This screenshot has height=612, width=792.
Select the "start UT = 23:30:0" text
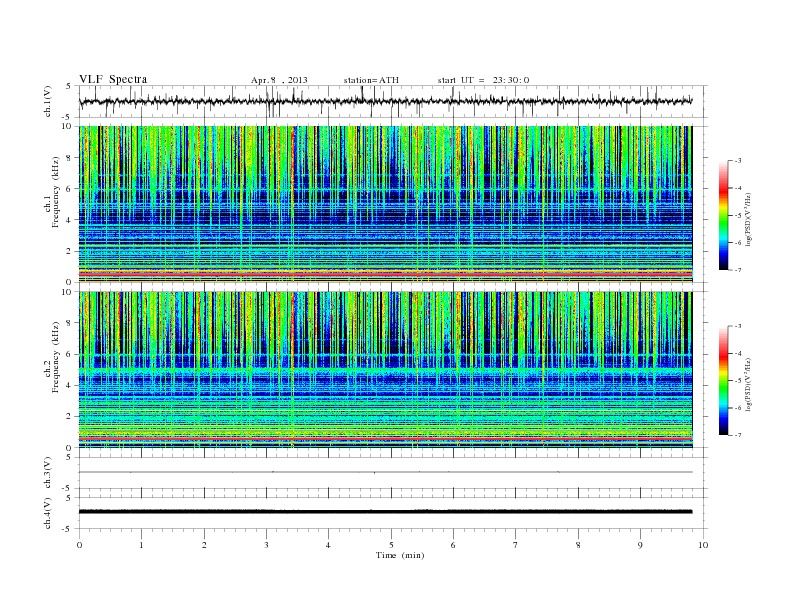point(483,80)
